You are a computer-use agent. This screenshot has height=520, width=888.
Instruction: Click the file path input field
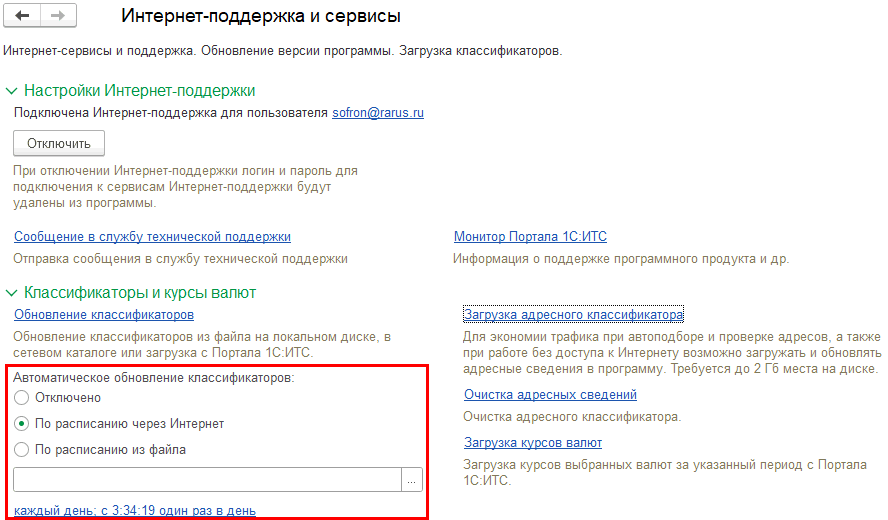206,480
